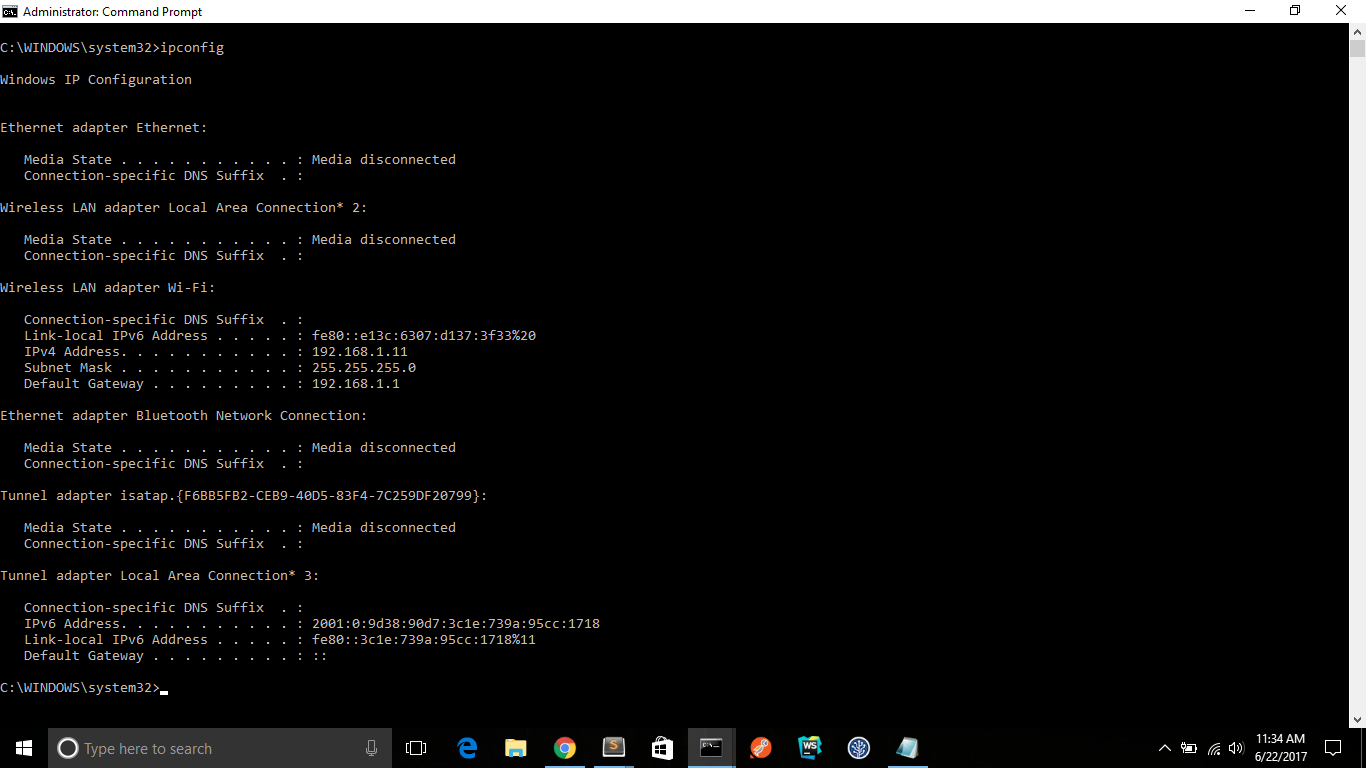Click the scrollbar down arrow
1366x768 pixels.
[1357, 719]
